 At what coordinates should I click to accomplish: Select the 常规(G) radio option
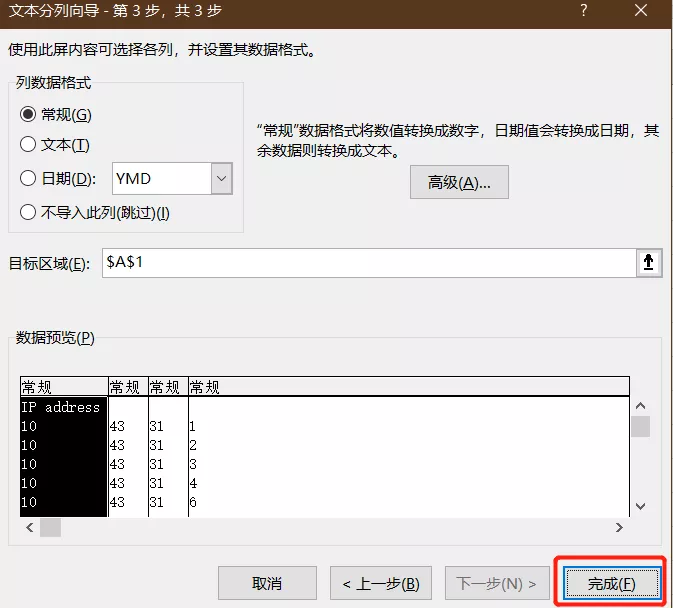[28, 114]
